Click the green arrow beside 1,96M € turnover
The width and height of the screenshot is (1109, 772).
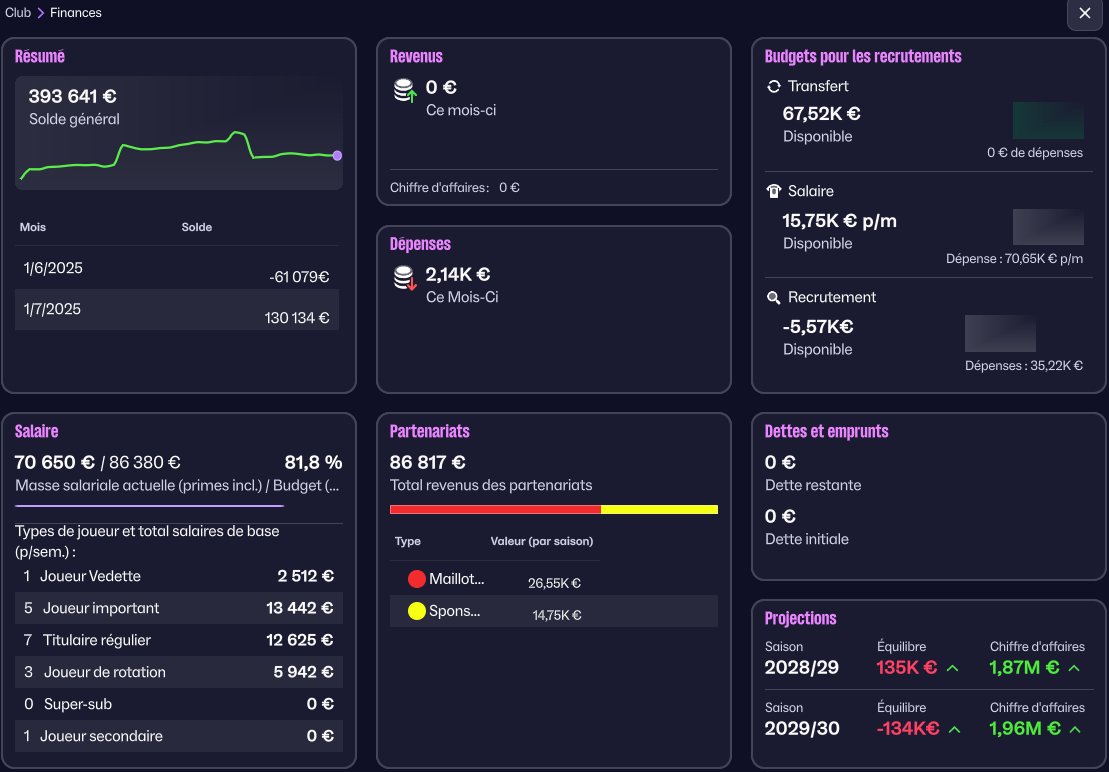pos(1075,729)
